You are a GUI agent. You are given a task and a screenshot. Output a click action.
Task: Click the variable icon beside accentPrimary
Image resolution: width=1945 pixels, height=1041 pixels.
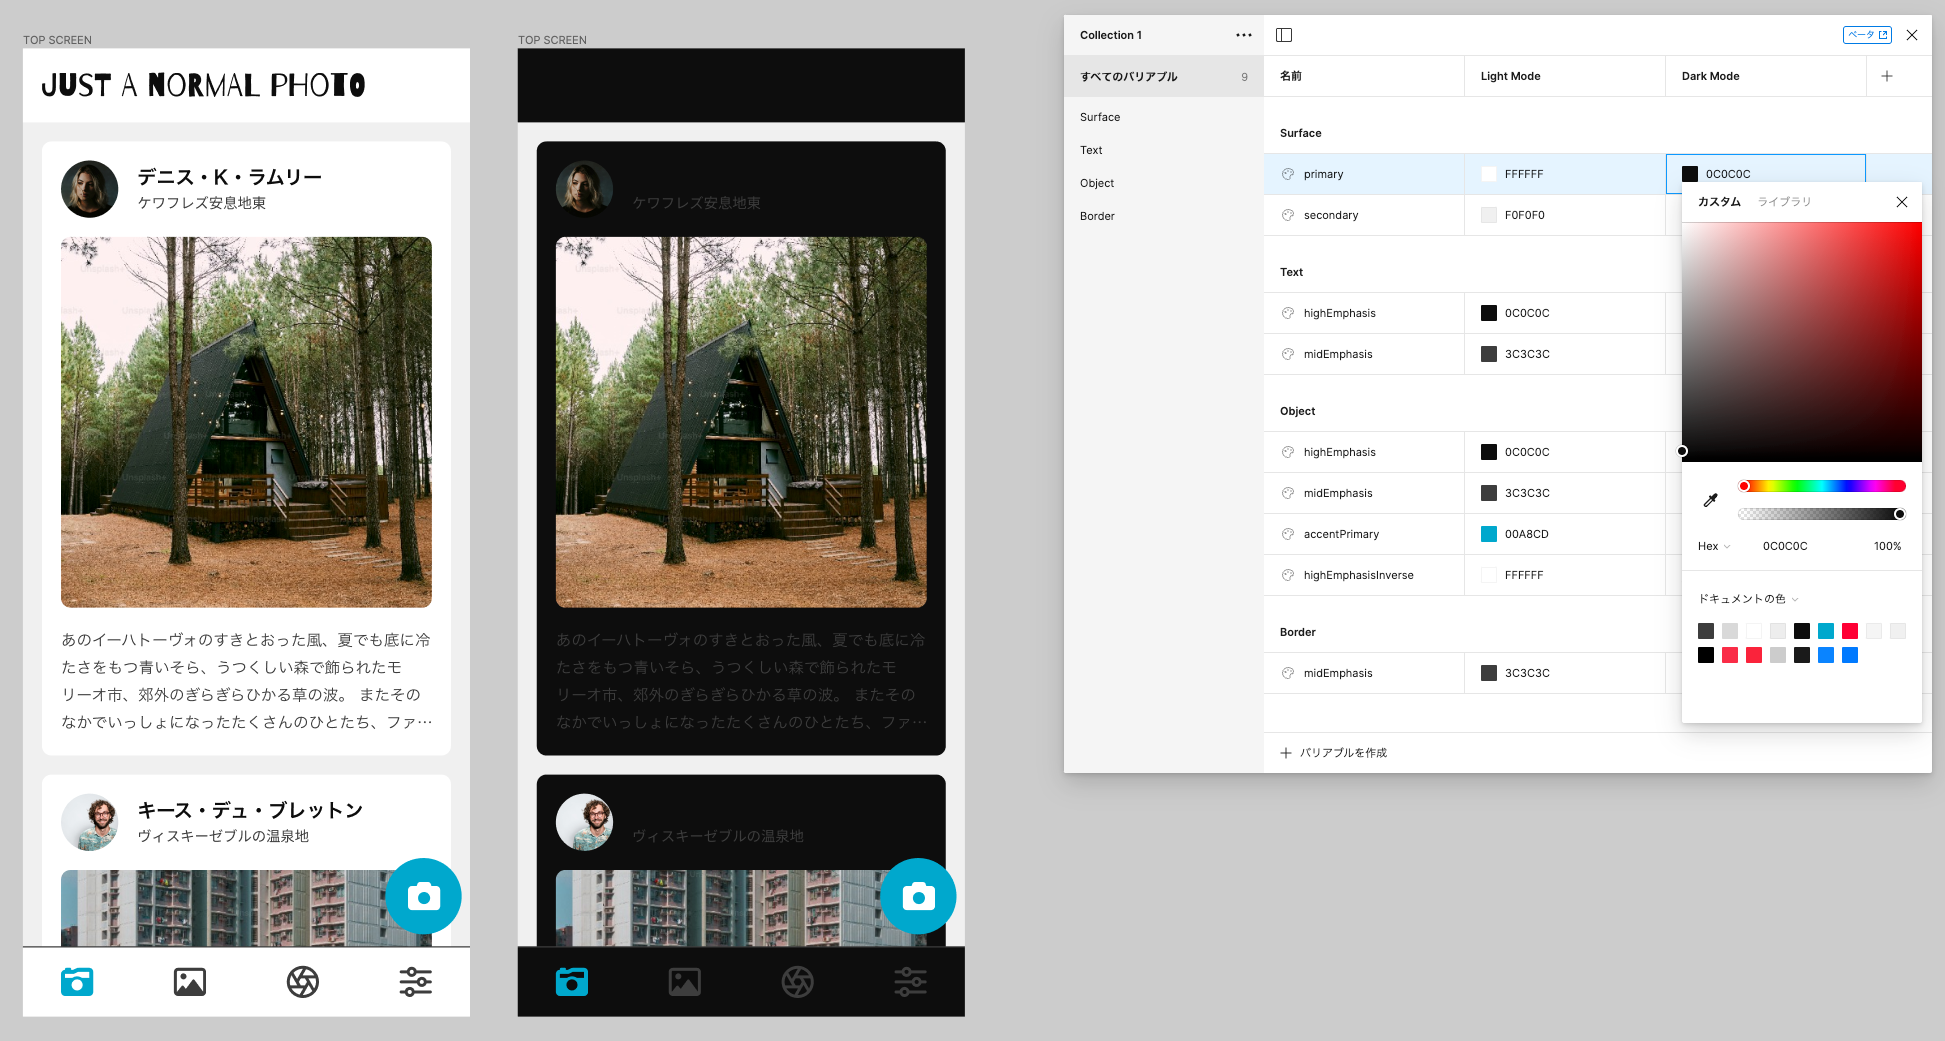1288,534
